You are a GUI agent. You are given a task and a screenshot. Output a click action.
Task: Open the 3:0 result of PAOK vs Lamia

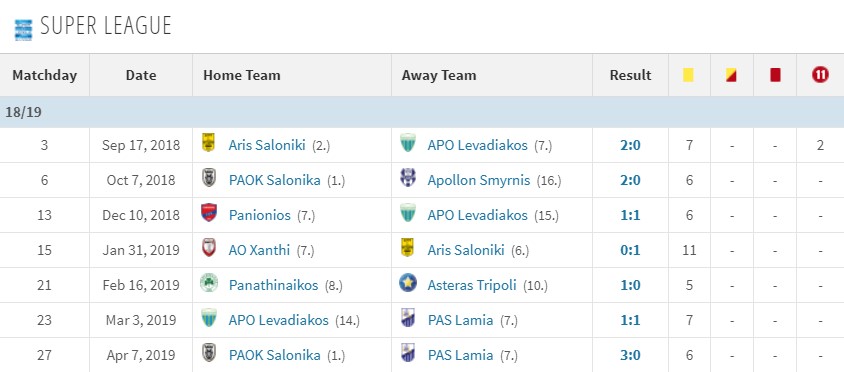(x=630, y=355)
